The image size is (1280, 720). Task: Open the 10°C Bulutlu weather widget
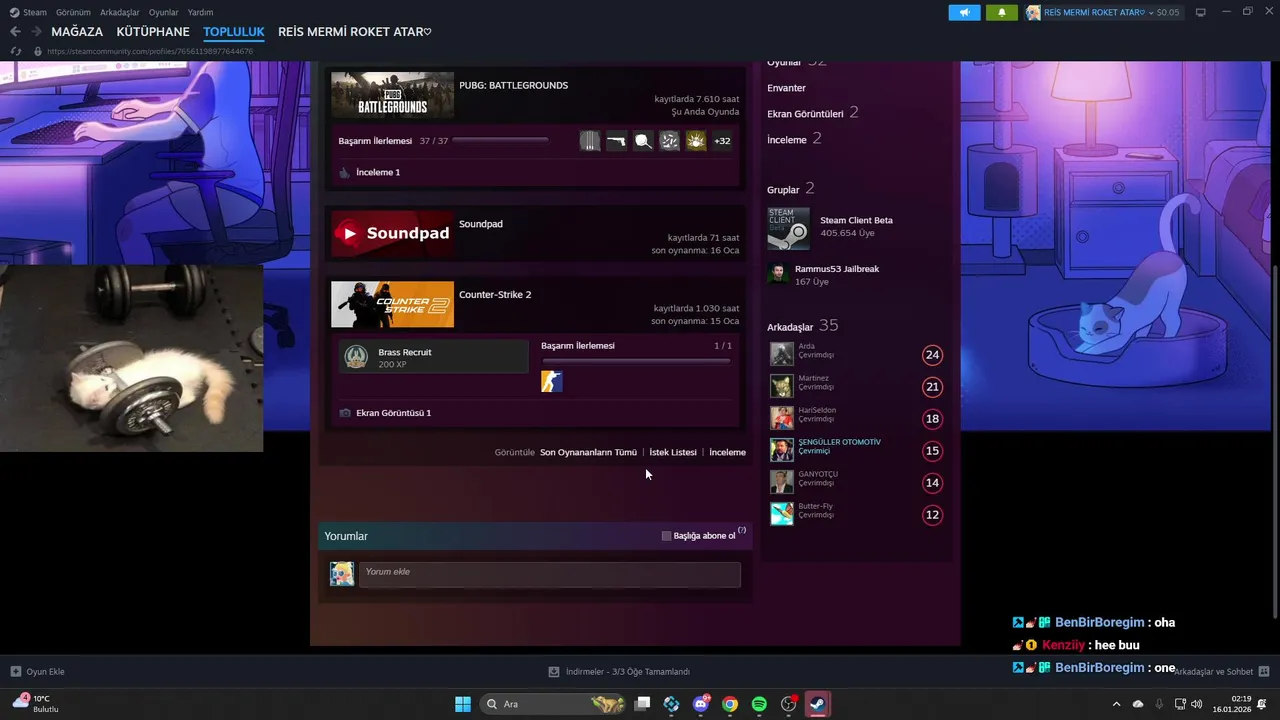coord(36,703)
